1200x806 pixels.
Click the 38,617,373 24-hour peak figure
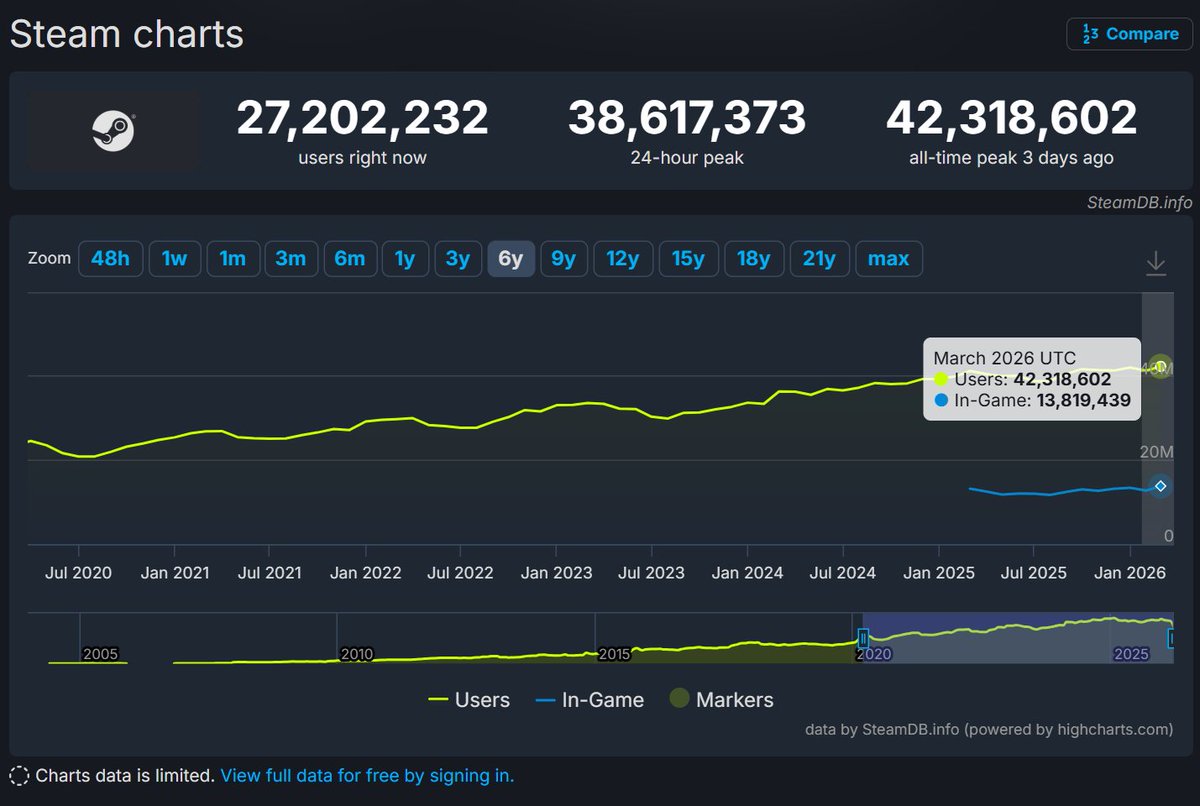click(x=687, y=118)
